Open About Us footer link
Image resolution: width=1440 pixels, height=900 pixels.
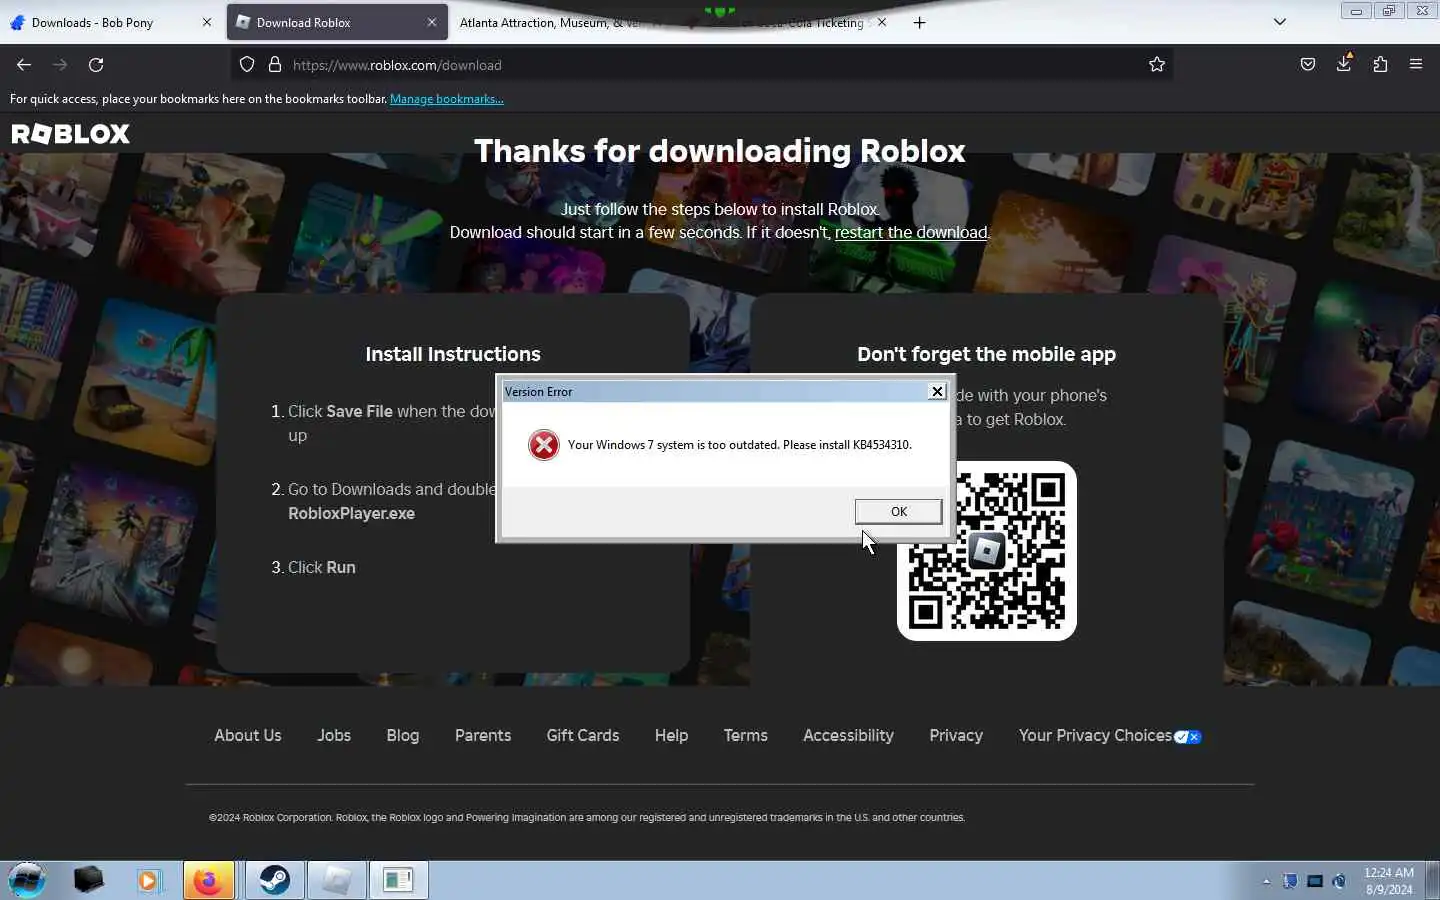[248, 735]
